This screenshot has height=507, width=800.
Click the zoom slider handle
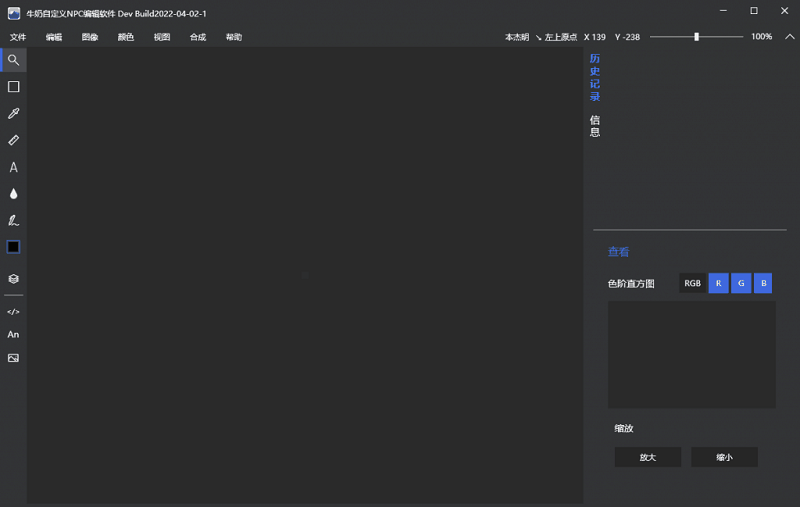pyautogui.click(x=696, y=37)
